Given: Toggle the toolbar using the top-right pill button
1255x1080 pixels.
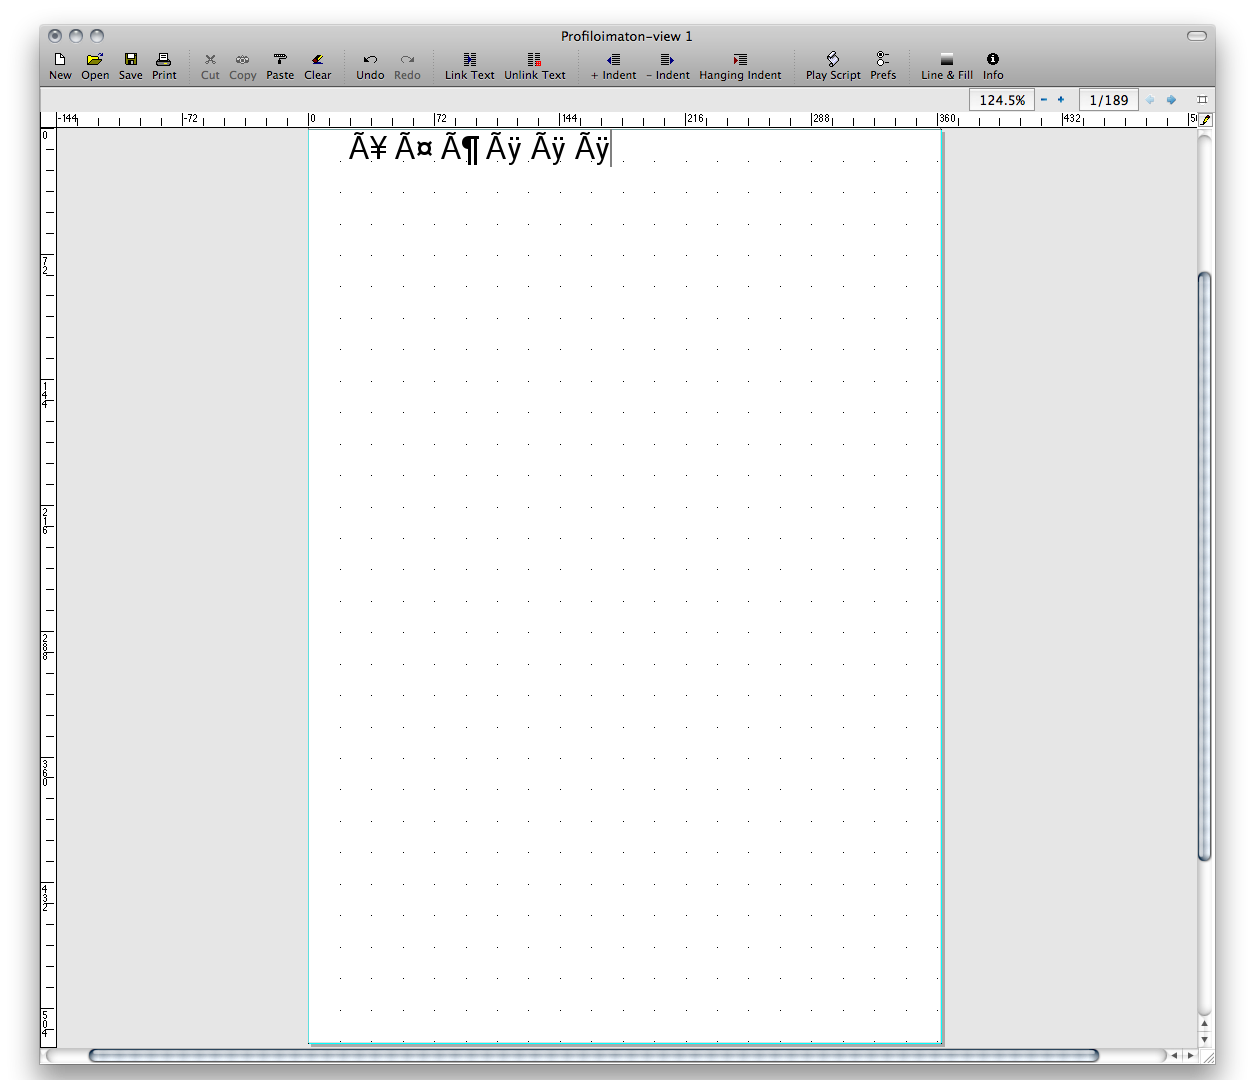Looking at the screenshot, I should click(1197, 36).
